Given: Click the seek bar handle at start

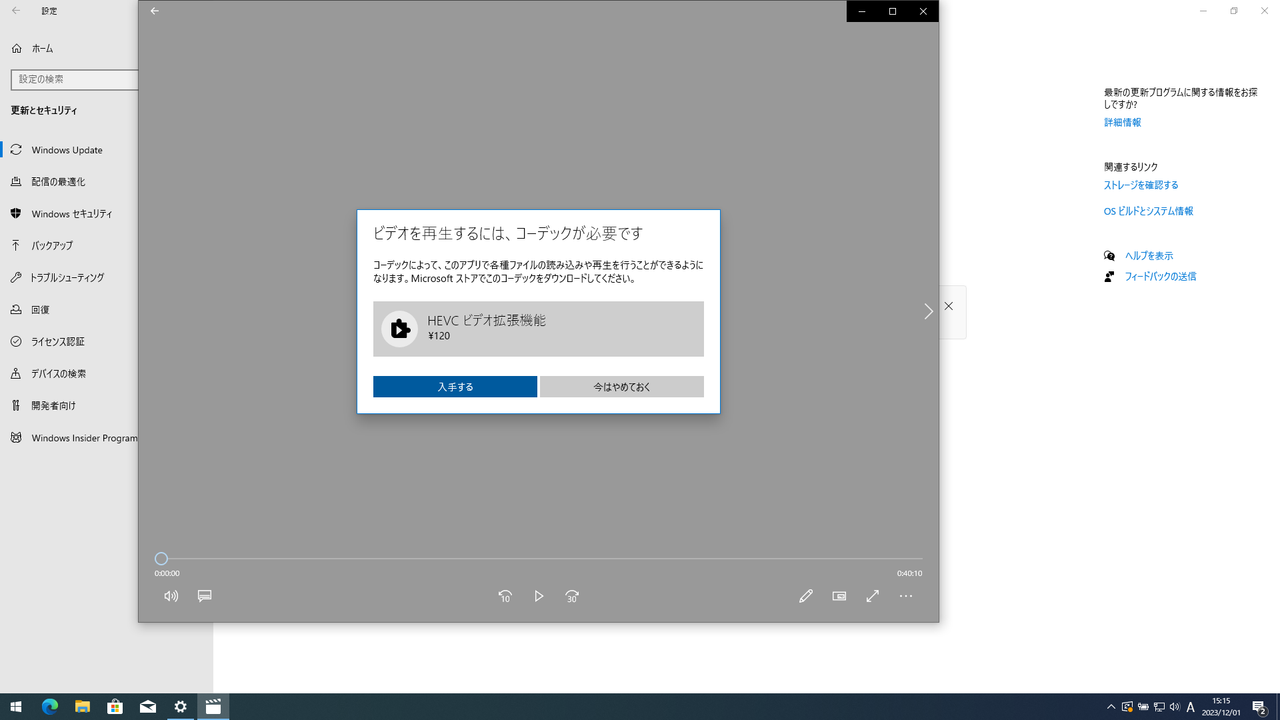Looking at the screenshot, I should [x=161, y=559].
